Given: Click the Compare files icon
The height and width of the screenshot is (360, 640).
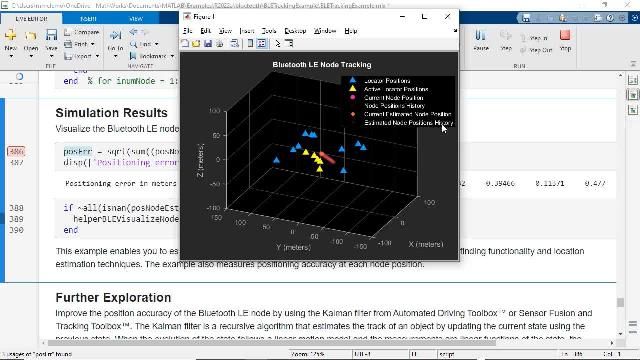Looking at the screenshot, I should [68, 32].
